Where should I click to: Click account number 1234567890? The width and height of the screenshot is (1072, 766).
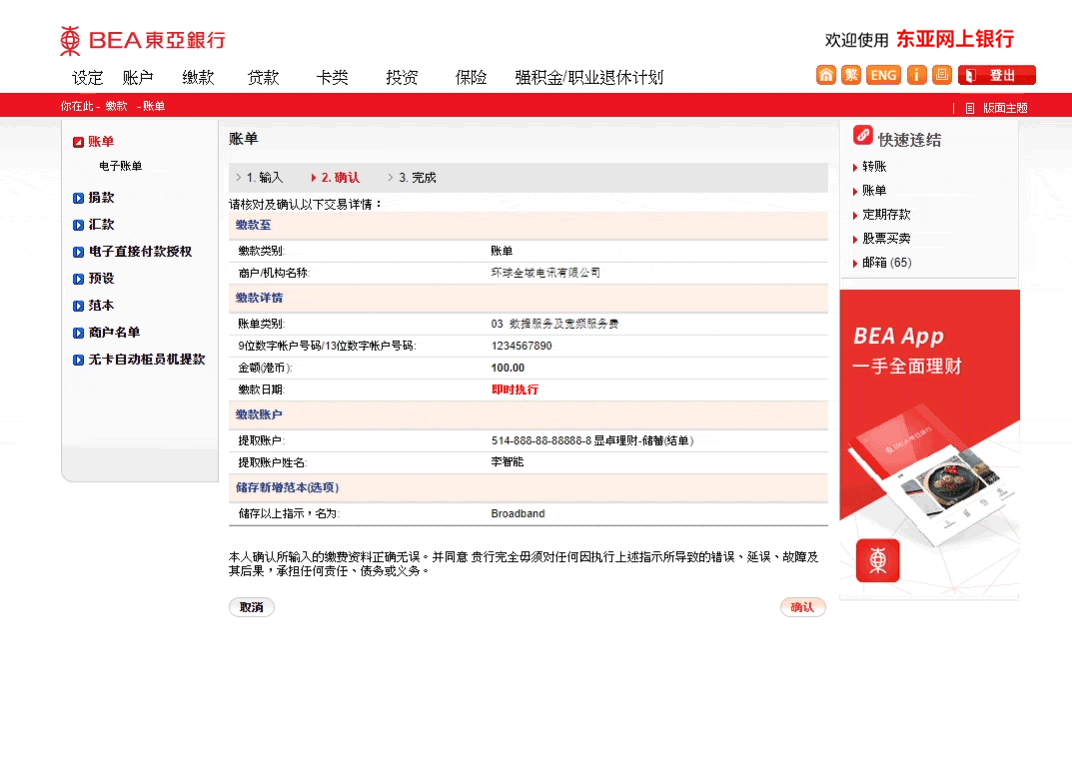pos(522,346)
